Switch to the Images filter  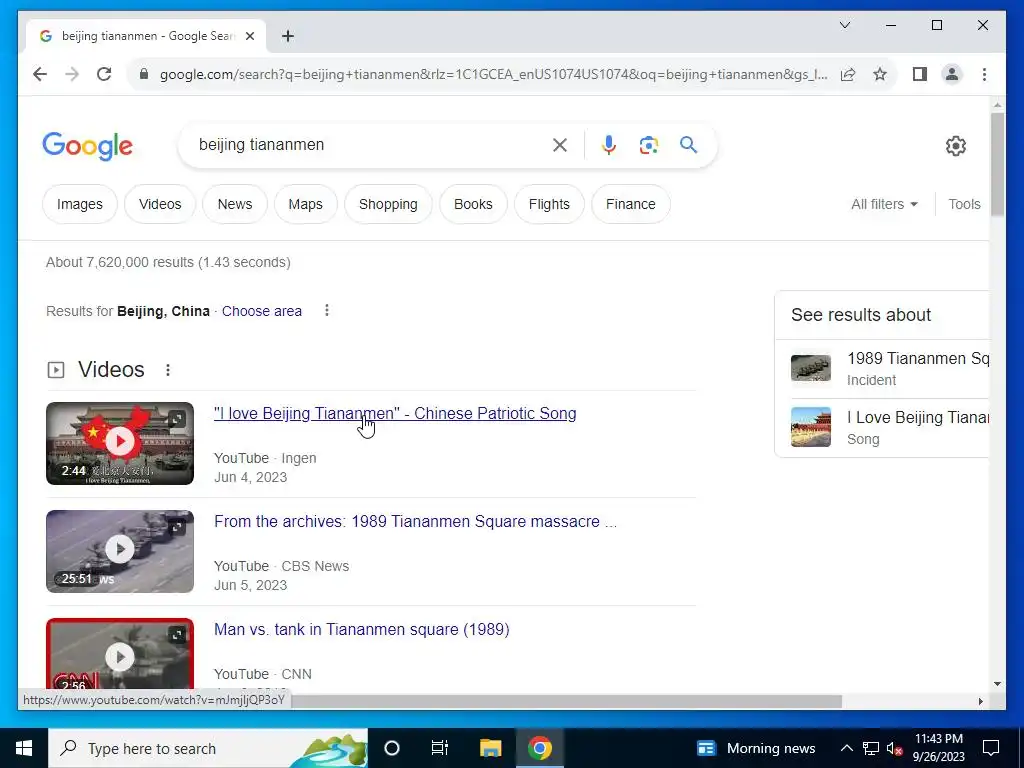(80, 204)
